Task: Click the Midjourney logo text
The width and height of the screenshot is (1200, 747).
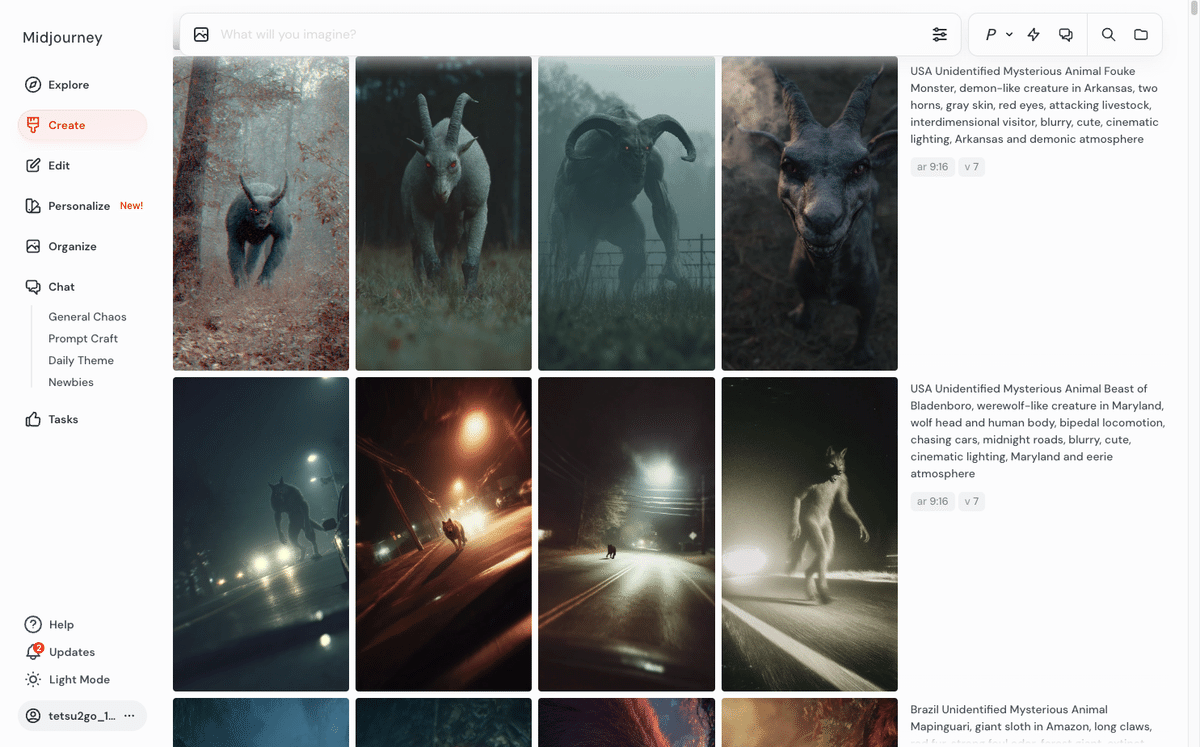Action: [62, 38]
